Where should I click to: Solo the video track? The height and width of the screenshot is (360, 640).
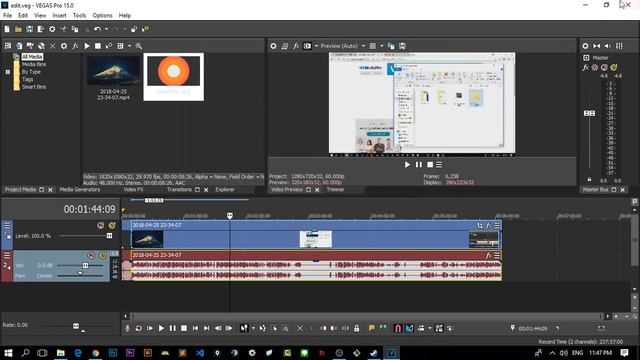tap(112, 225)
